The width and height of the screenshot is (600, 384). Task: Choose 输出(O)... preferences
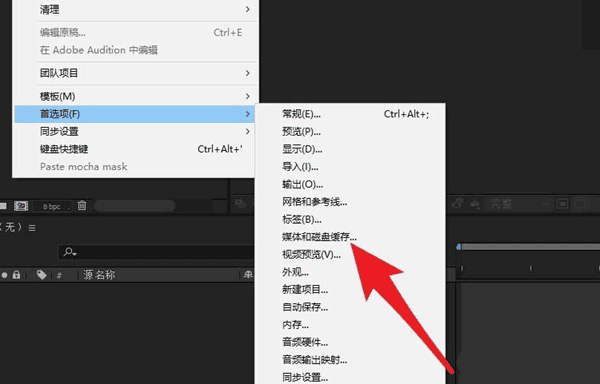click(x=350, y=184)
